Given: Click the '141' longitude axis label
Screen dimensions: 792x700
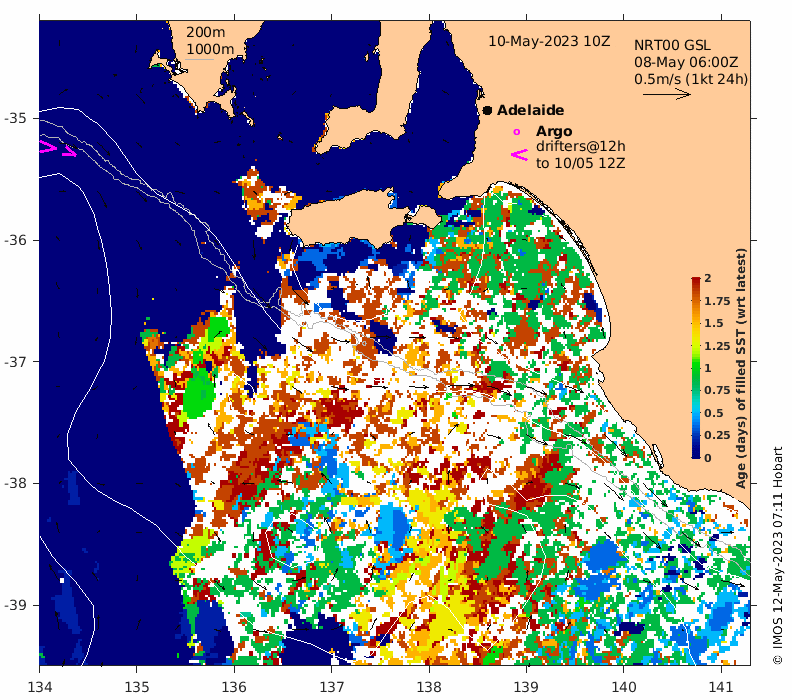Looking at the screenshot, I should tap(721, 687).
